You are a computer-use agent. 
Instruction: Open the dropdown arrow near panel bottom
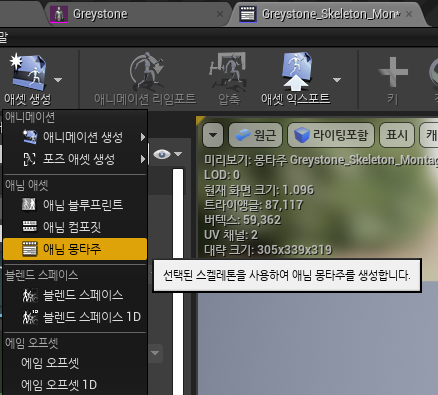pos(155,353)
